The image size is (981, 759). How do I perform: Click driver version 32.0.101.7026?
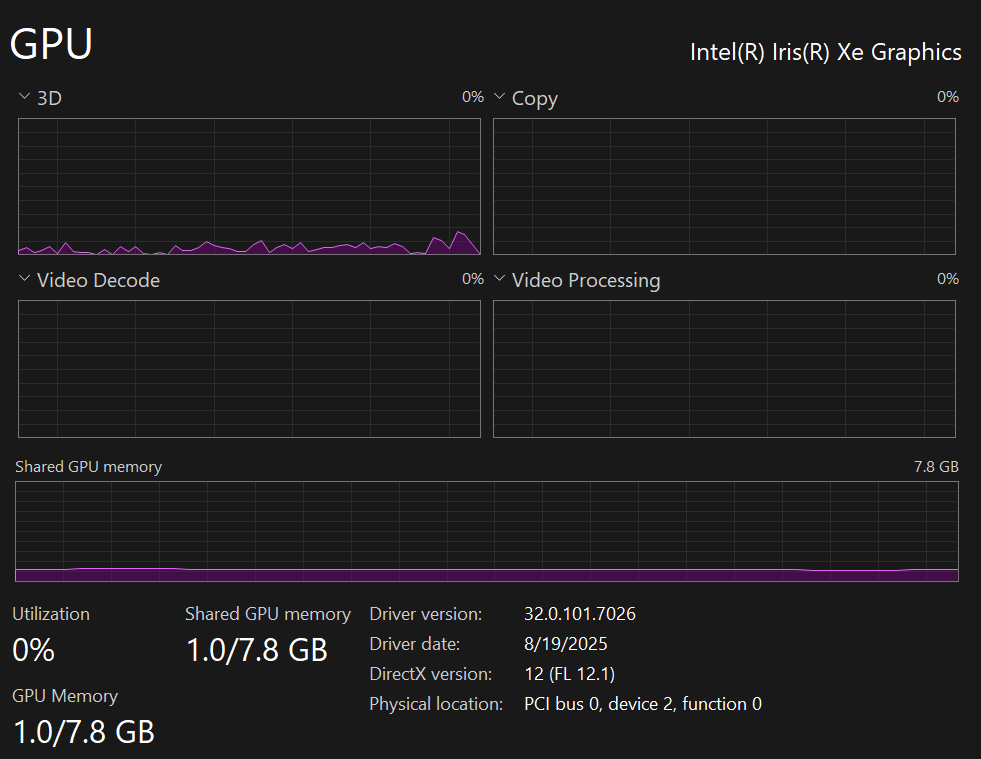click(580, 613)
